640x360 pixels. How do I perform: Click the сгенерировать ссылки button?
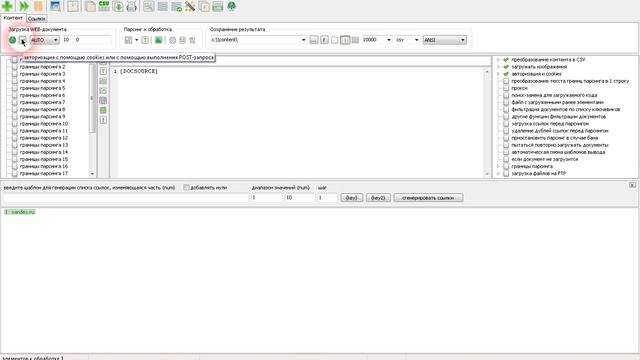[428, 198]
